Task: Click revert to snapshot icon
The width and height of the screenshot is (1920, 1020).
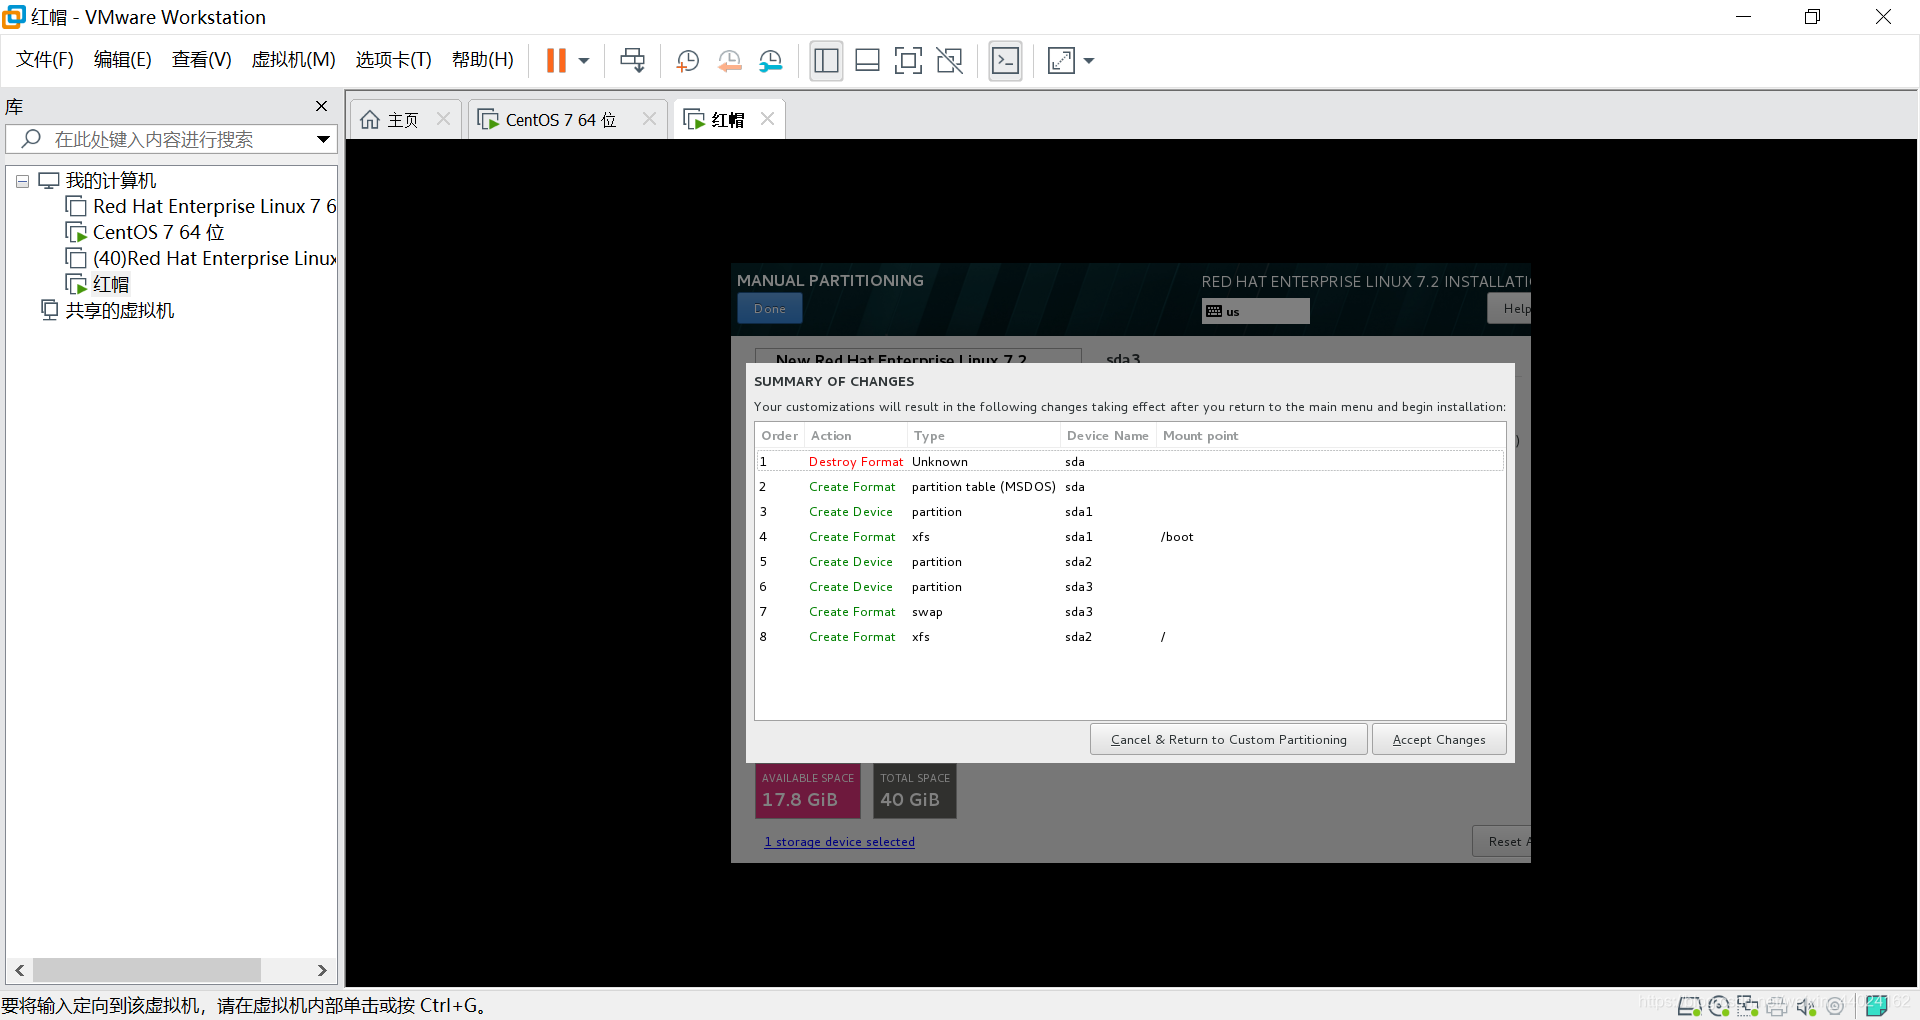Action: pyautogui.click(x=729, y=61)
